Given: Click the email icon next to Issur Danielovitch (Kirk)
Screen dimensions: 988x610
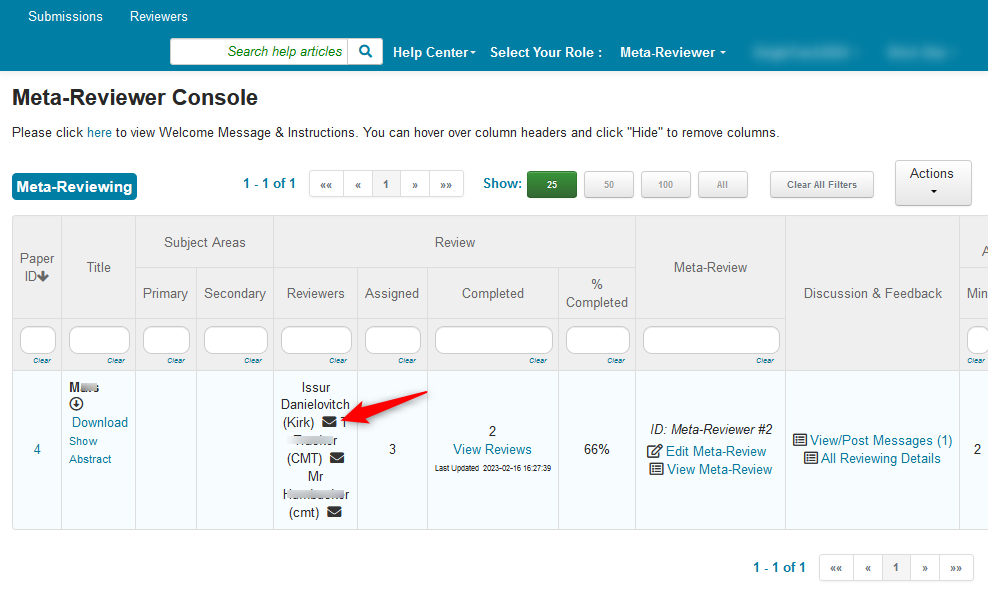Looking at the screenshot, I should point(329,422).
